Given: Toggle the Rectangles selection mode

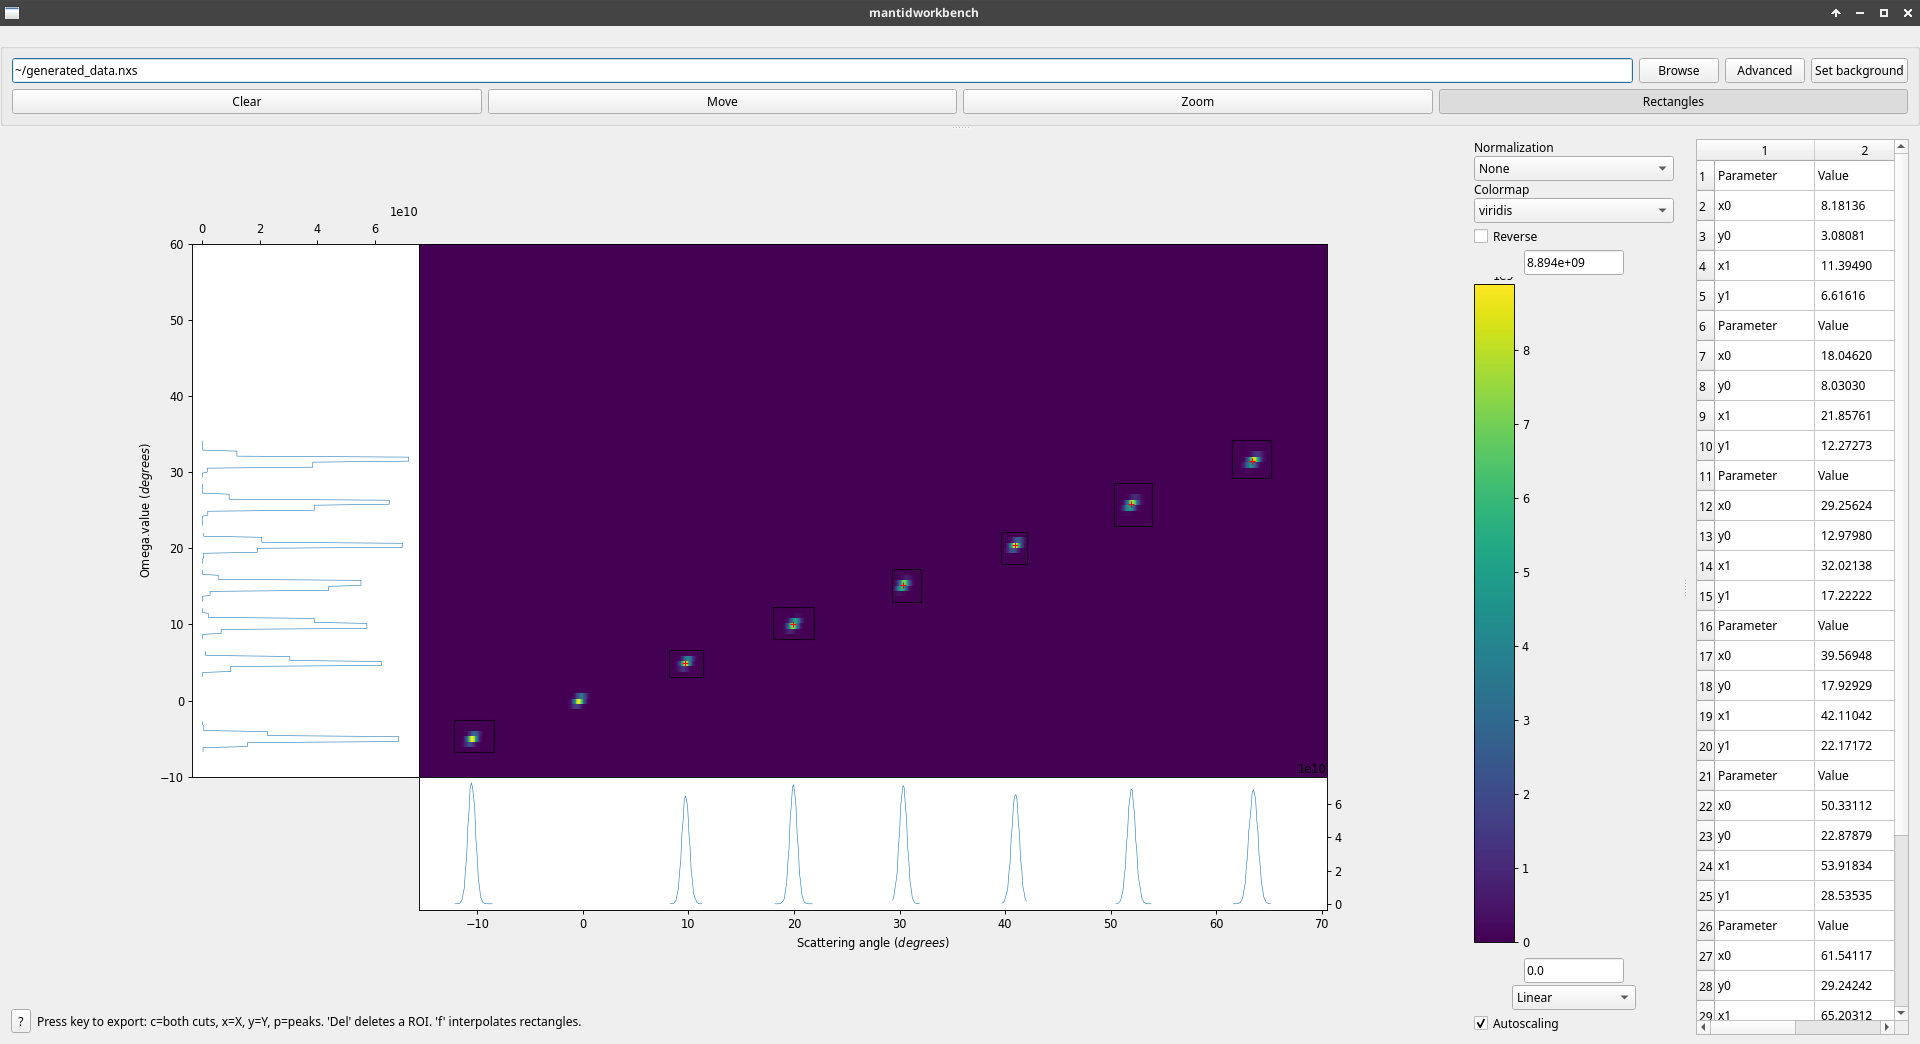Looking at the screenshot, I should pyautogui.click(x=1672, y=101).
